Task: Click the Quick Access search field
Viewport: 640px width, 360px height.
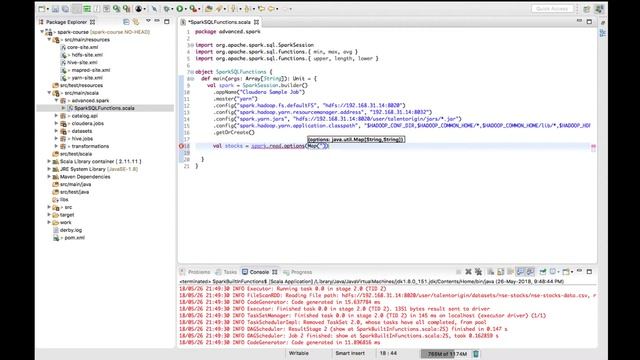Action: click(552, 9)
